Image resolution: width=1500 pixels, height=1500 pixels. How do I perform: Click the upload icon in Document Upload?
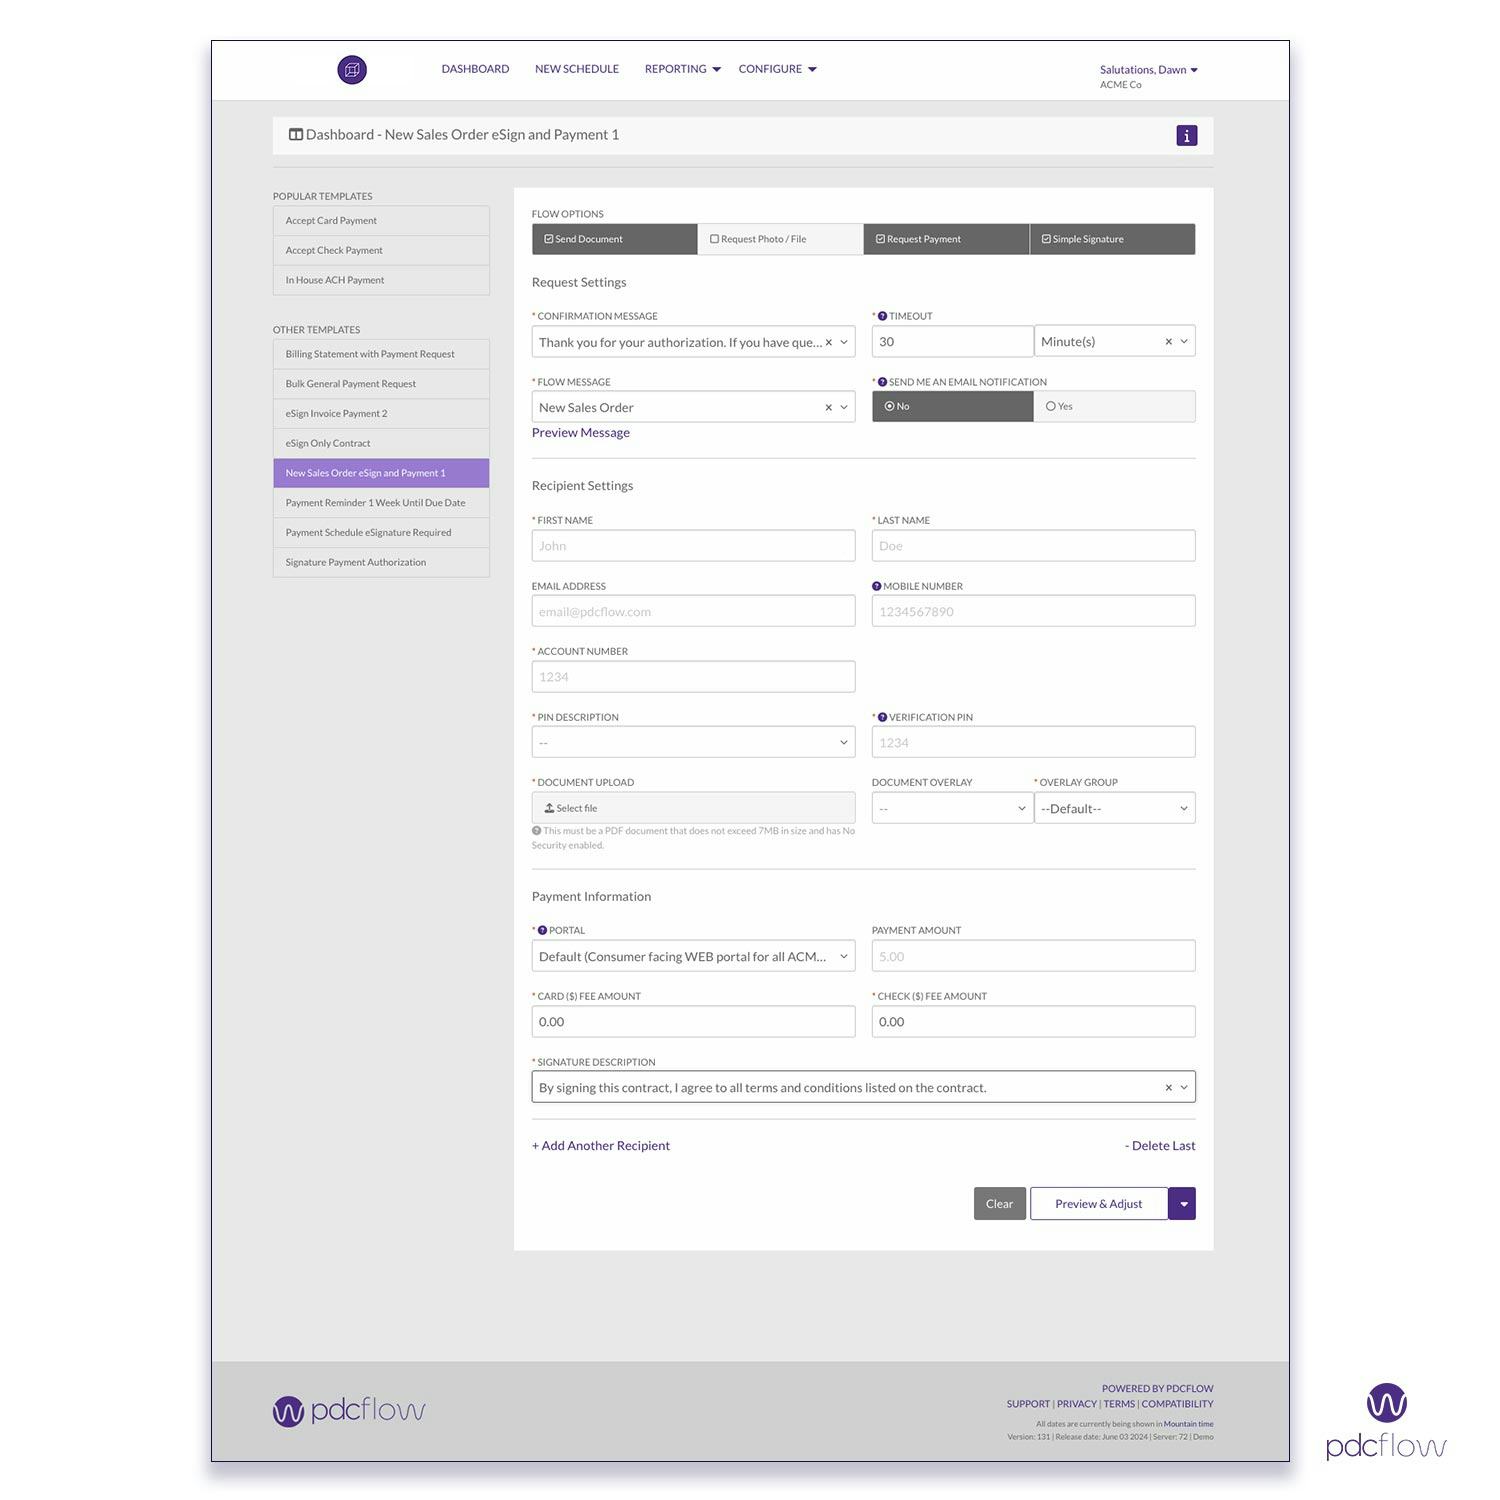point(551,808)
